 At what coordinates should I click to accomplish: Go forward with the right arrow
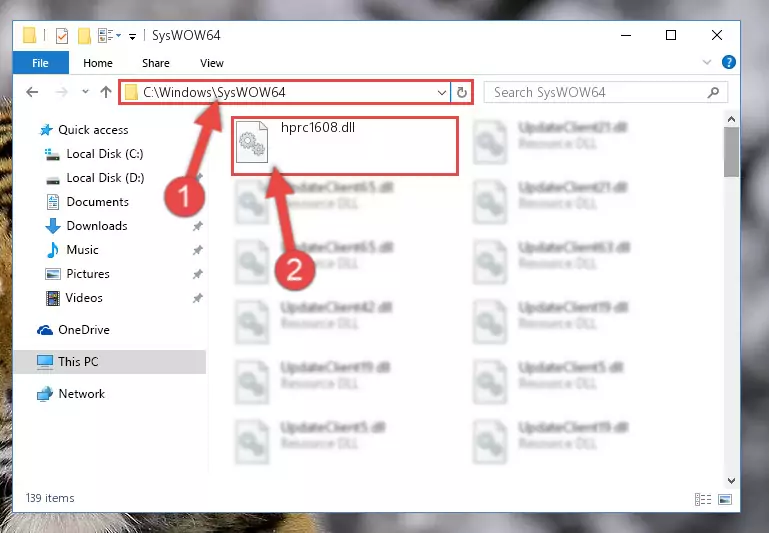click(62, 92)
